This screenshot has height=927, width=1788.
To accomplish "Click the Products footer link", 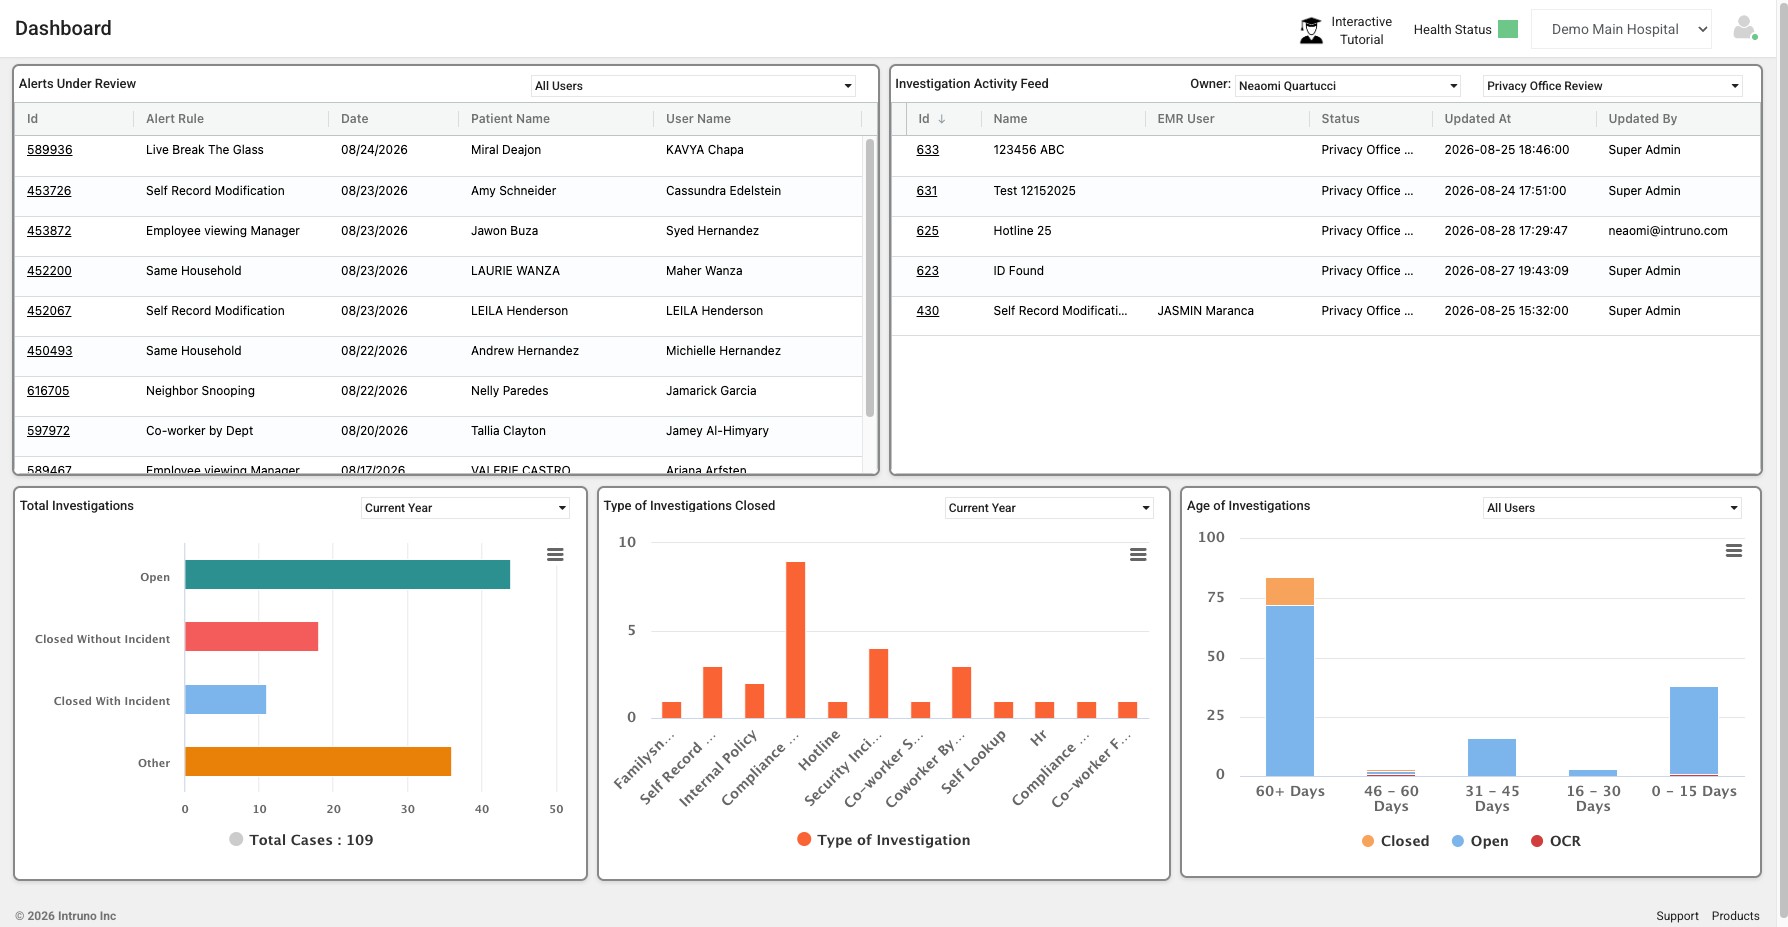I will point(1735,916).
